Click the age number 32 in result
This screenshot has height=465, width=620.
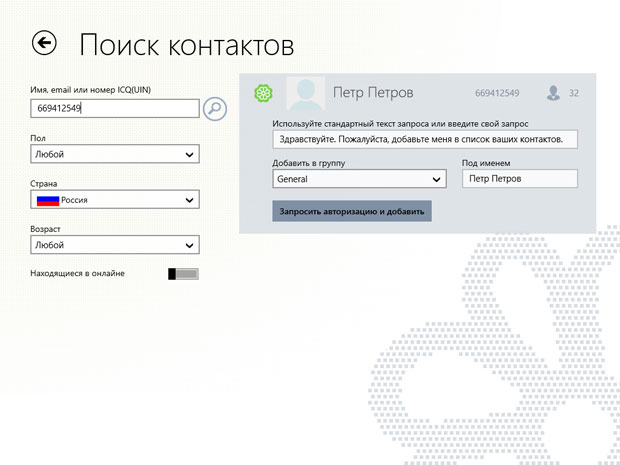[574, 94]
